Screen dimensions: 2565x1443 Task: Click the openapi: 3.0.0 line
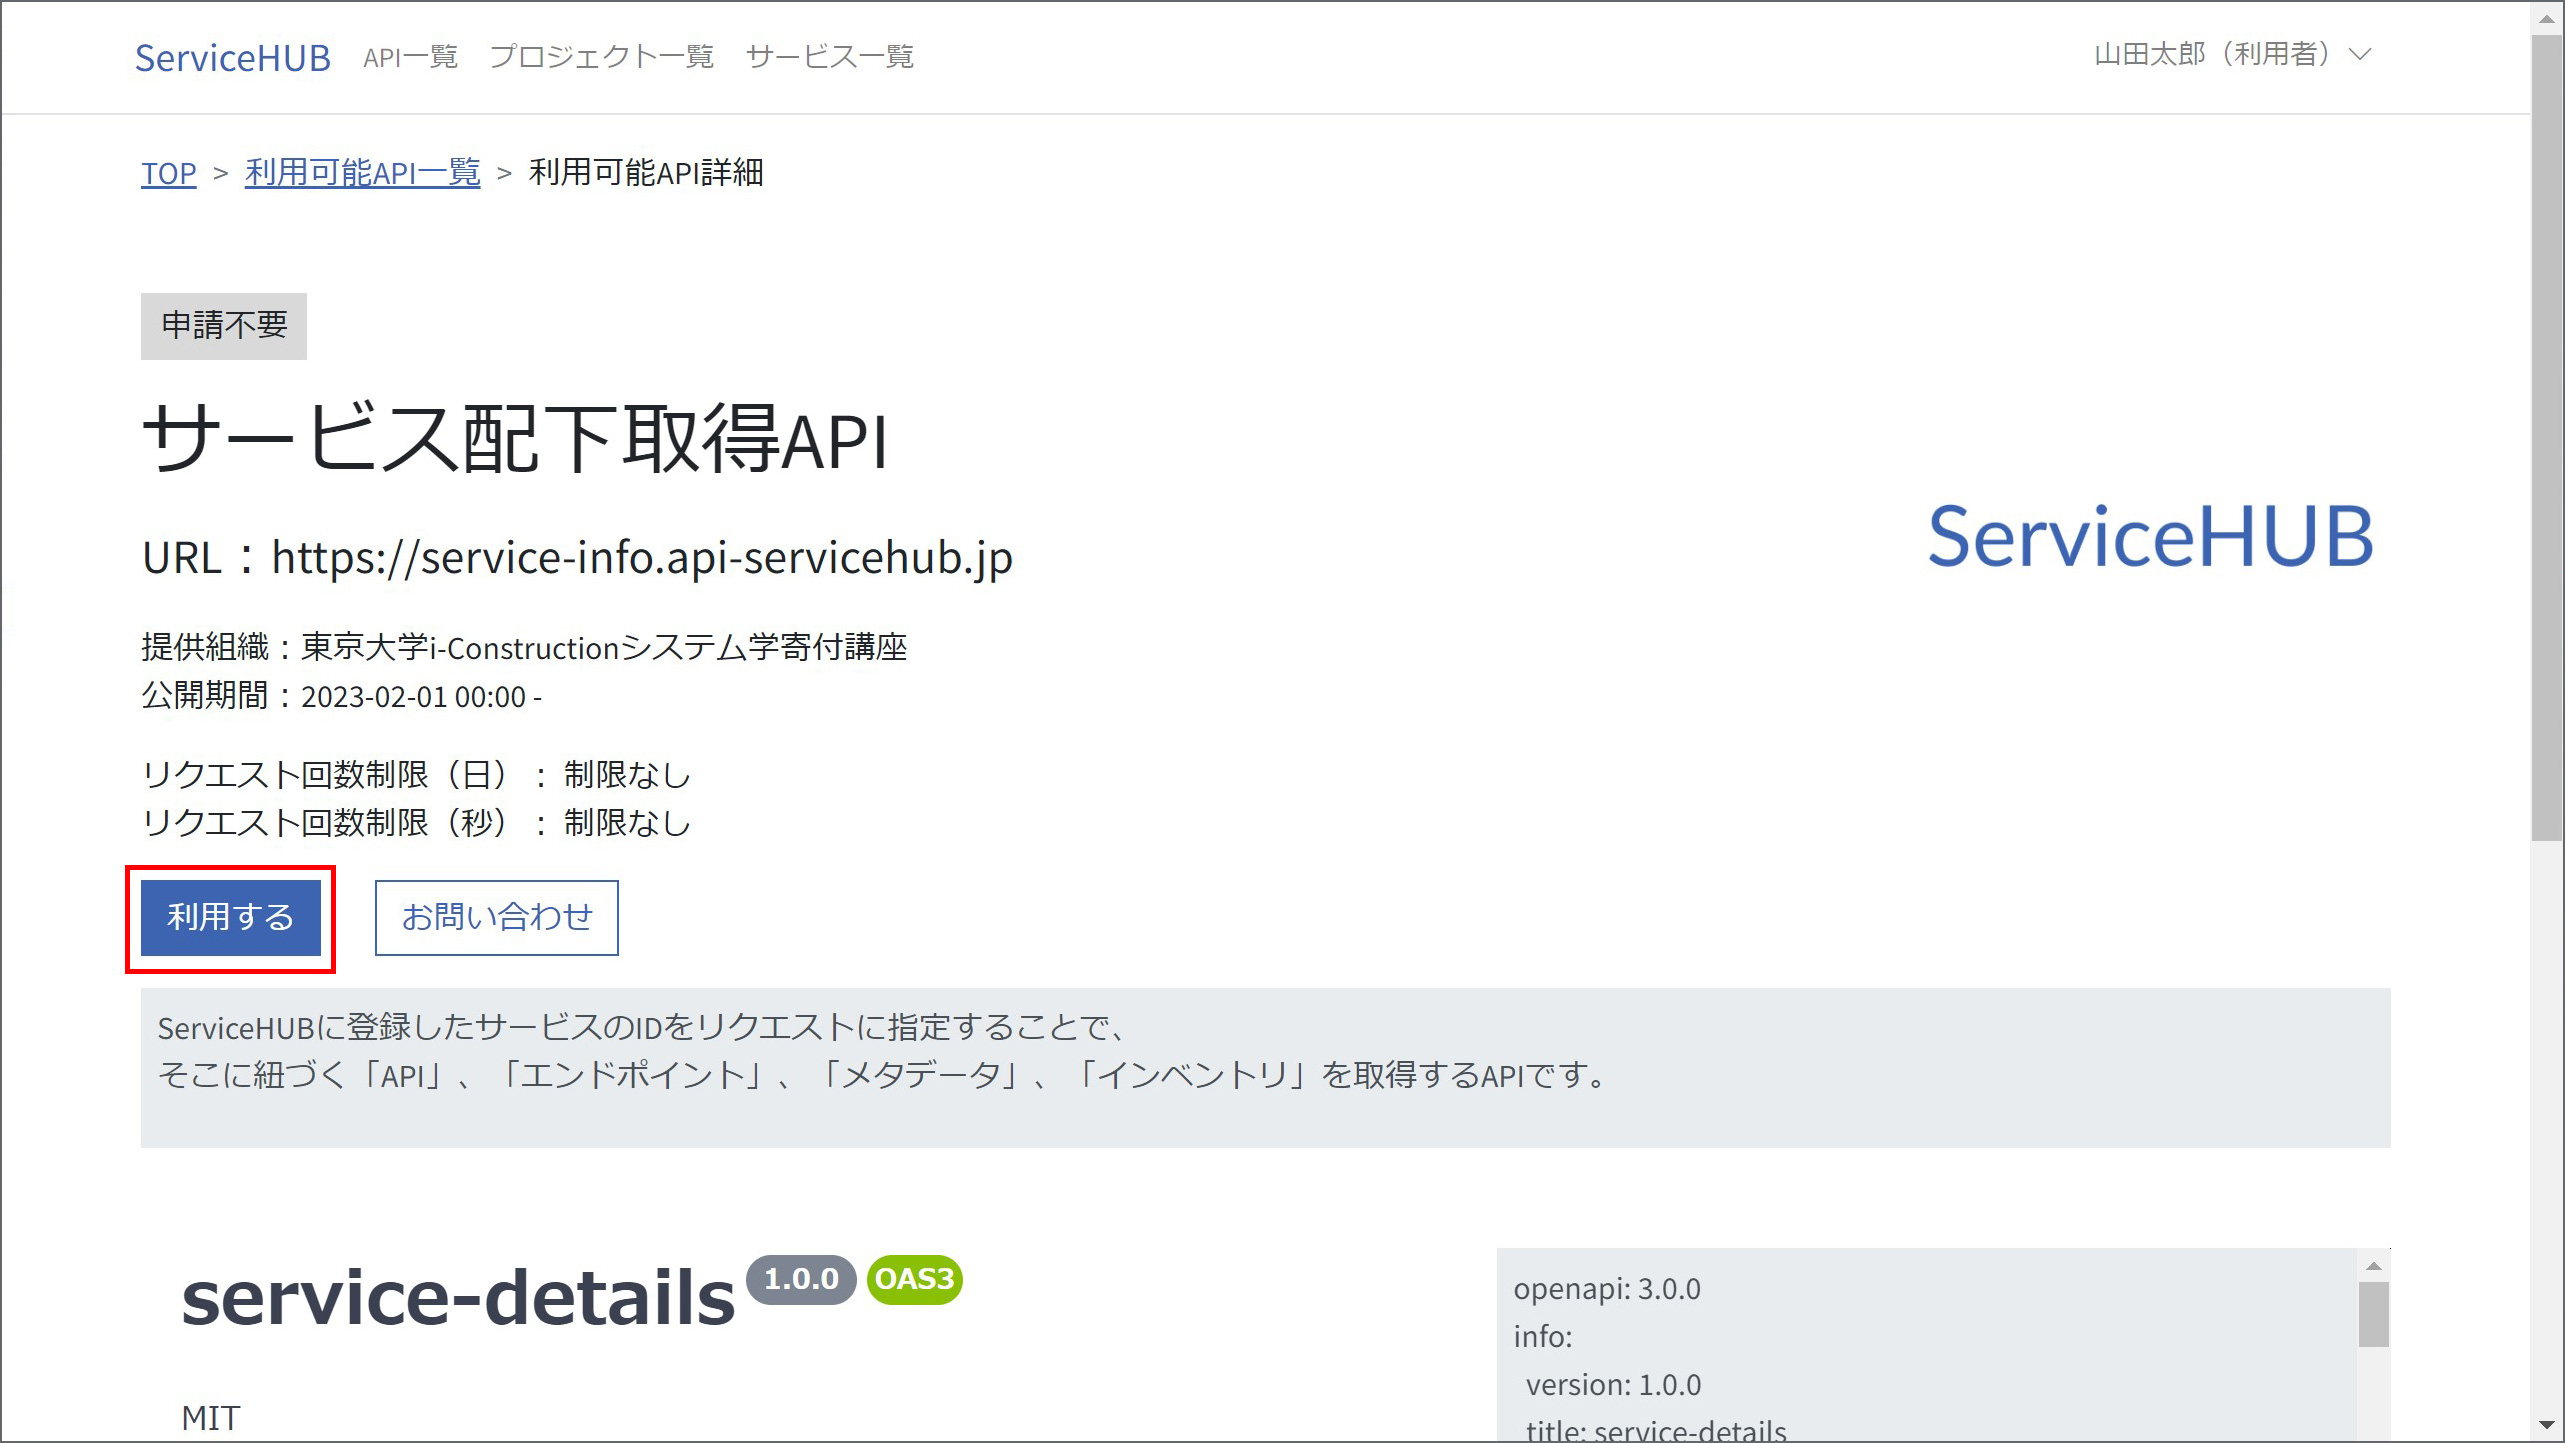(1607, 1289)
